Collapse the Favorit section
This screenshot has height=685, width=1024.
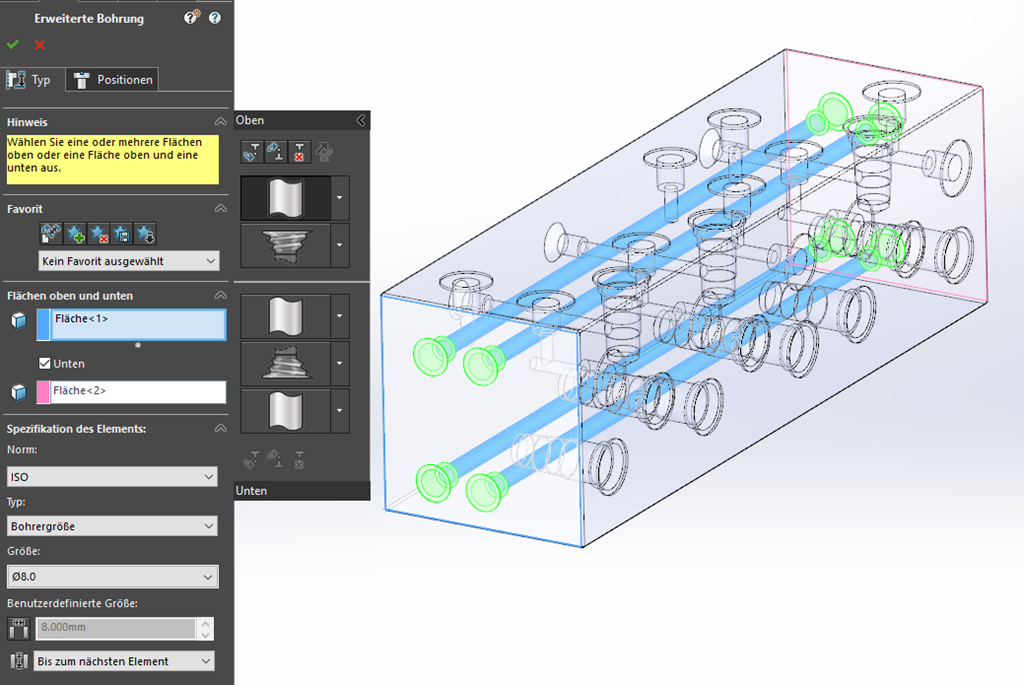click(x=221, y=209)
